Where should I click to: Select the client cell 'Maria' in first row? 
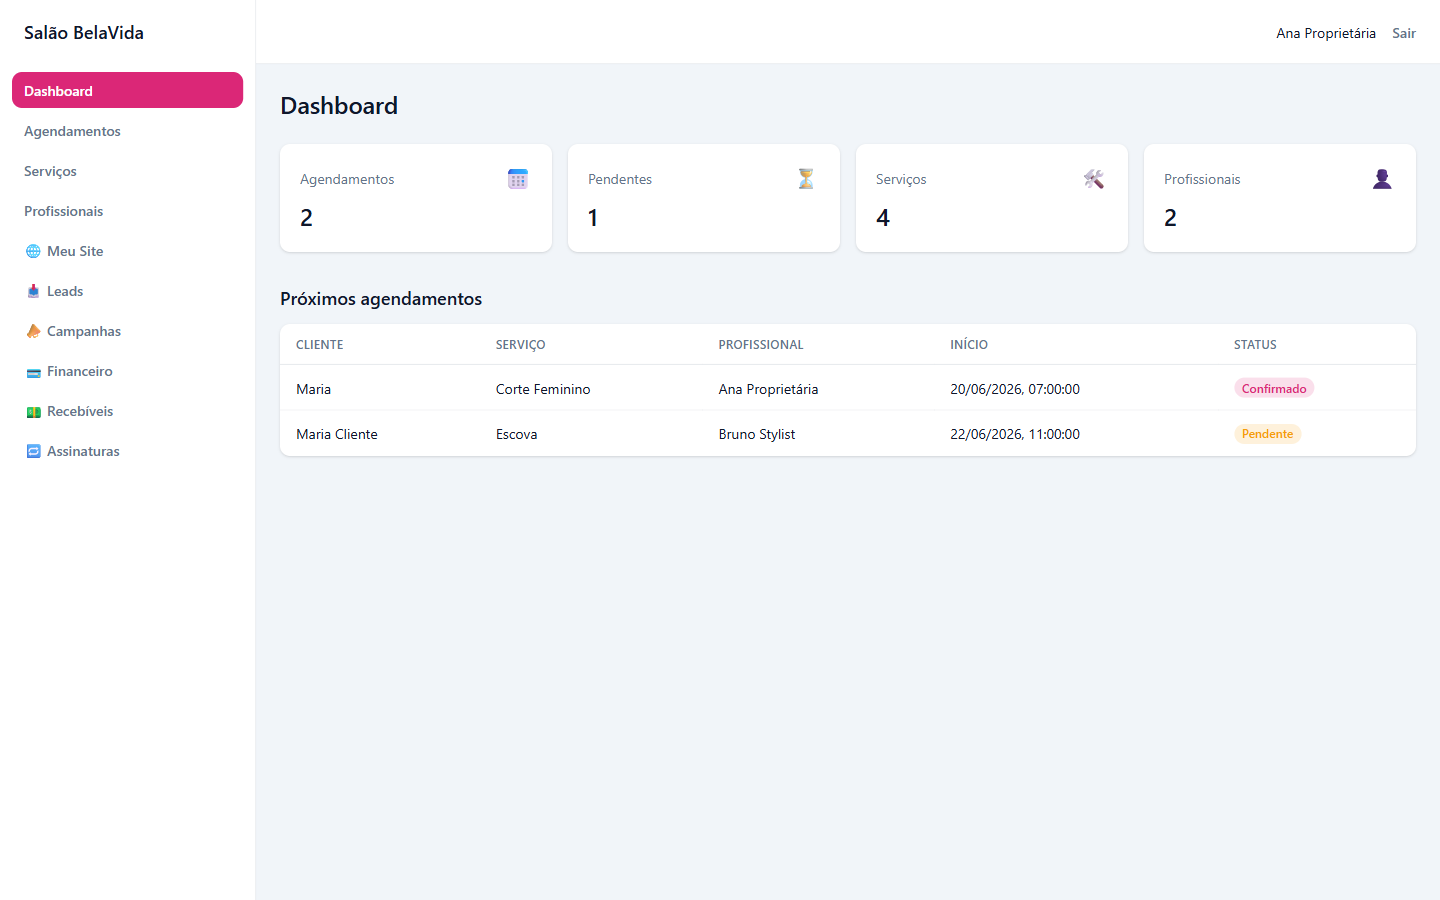(314, 389)
